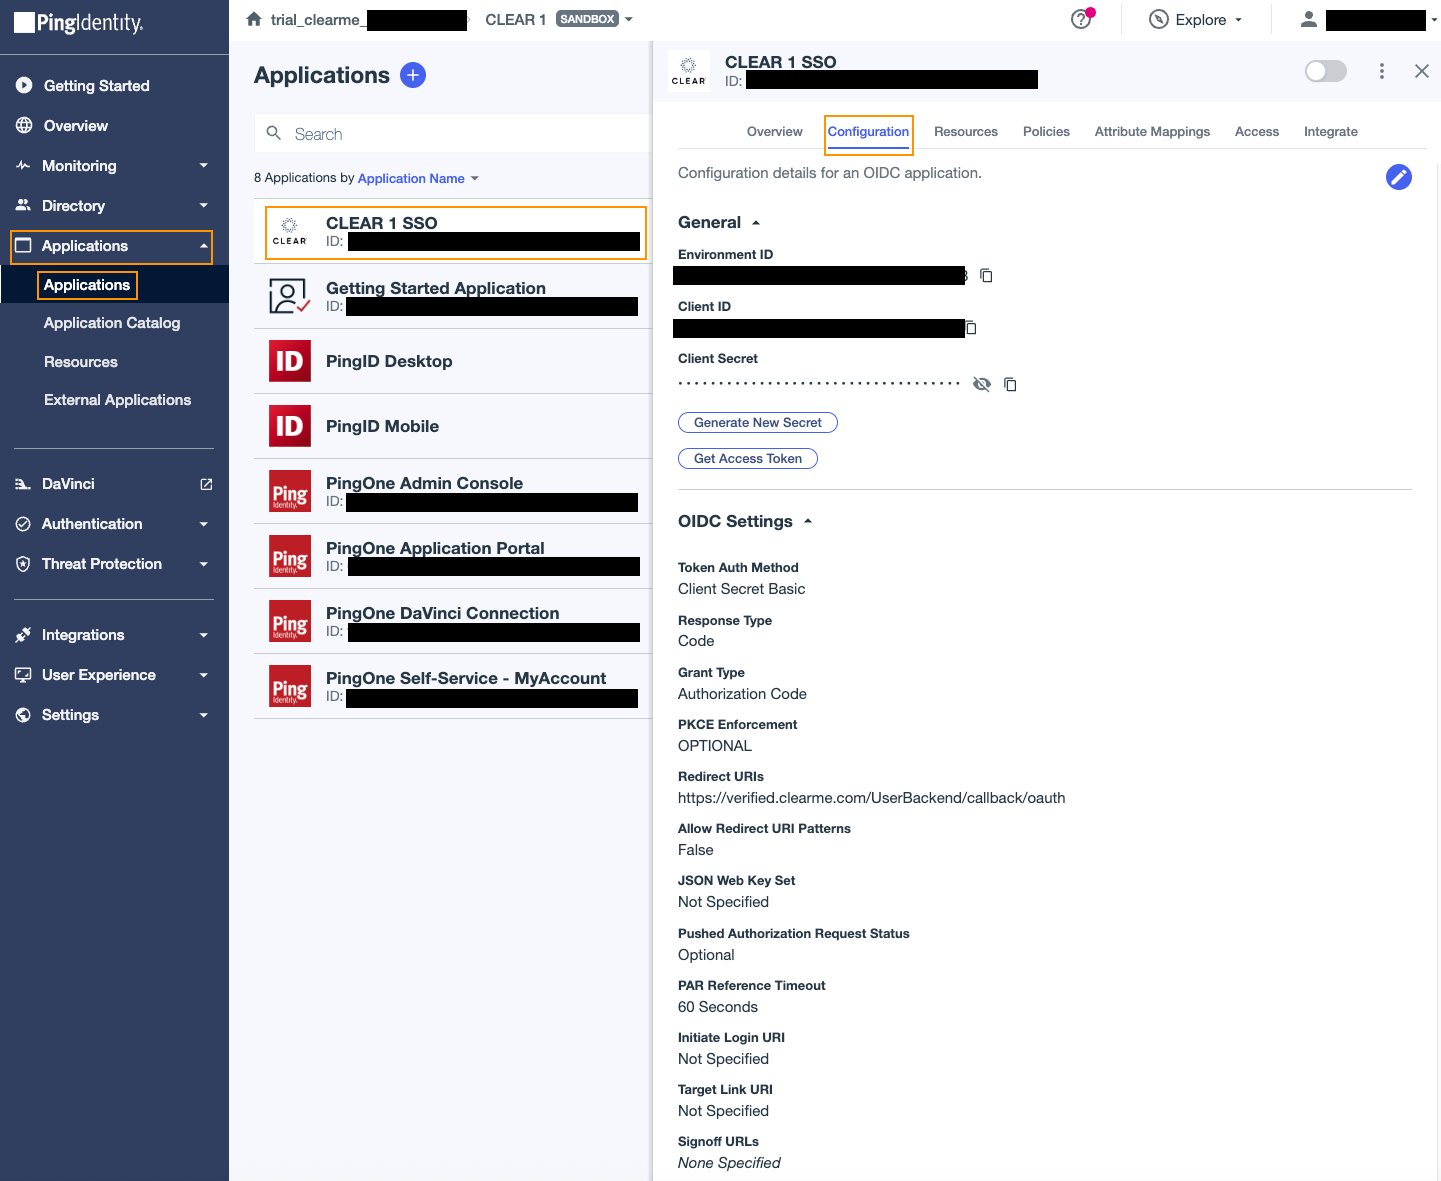Click the Settings globe icon
Viewport: 1441px width, 1181px height.
click(x=23, y=715)
